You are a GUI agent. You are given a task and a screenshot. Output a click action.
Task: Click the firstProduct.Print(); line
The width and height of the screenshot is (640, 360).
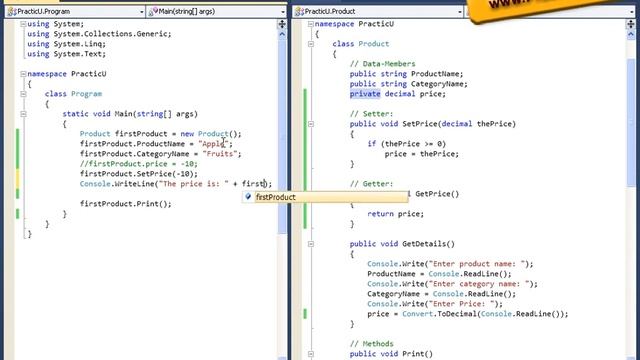point(126,204)
